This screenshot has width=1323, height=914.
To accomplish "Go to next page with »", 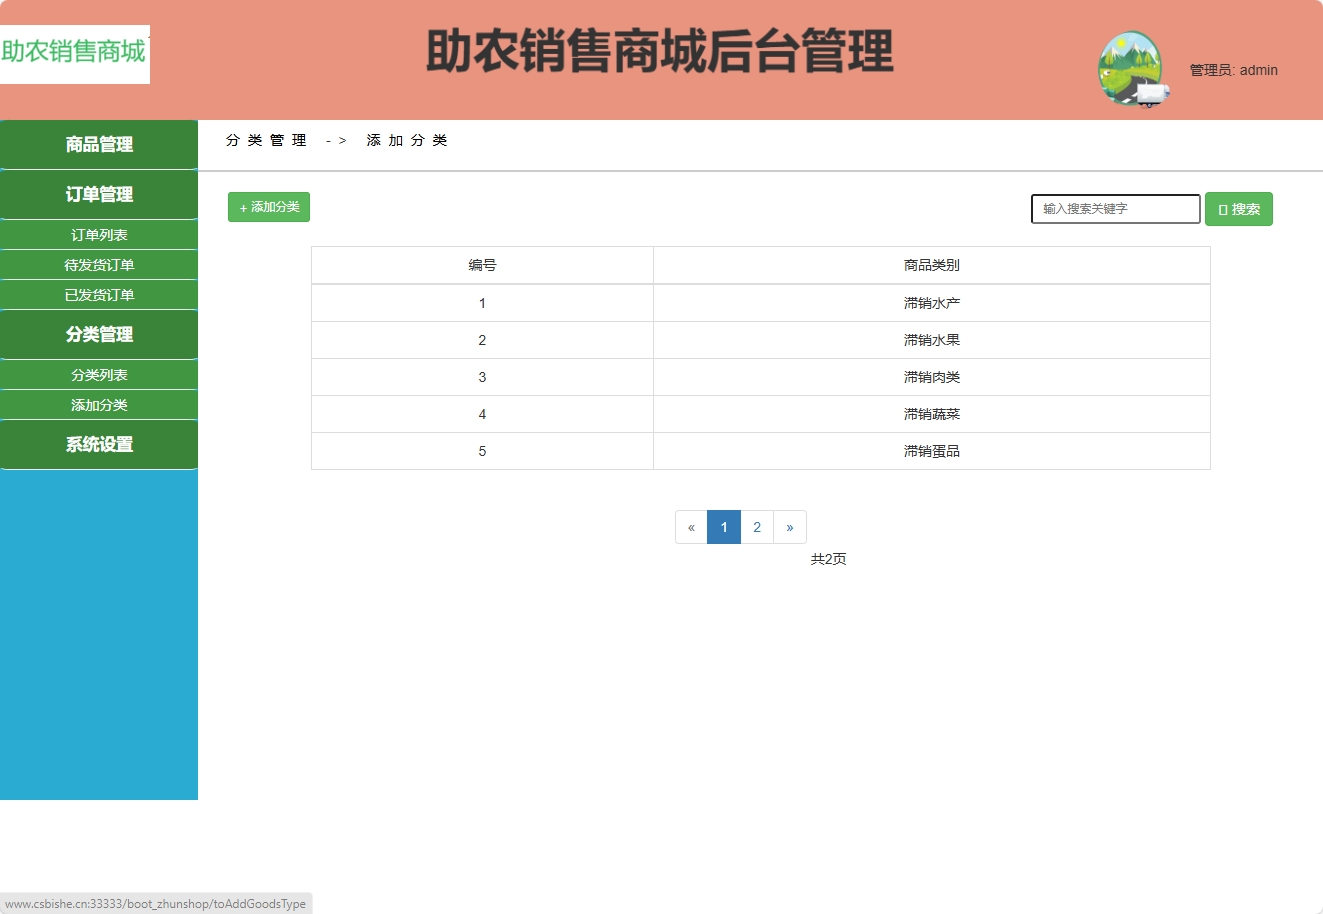I will [790, 527].
